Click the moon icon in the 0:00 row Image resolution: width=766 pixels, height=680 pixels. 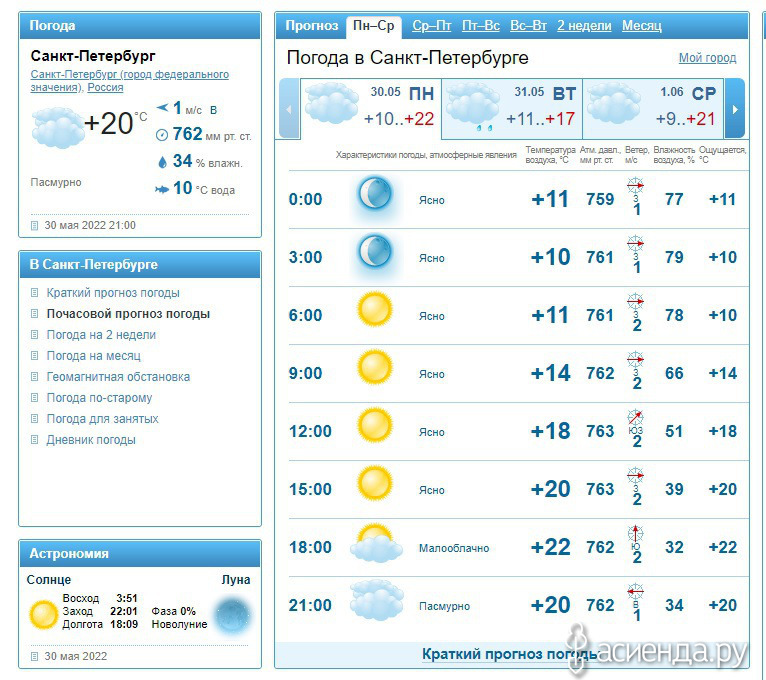[x=375, y=194]
